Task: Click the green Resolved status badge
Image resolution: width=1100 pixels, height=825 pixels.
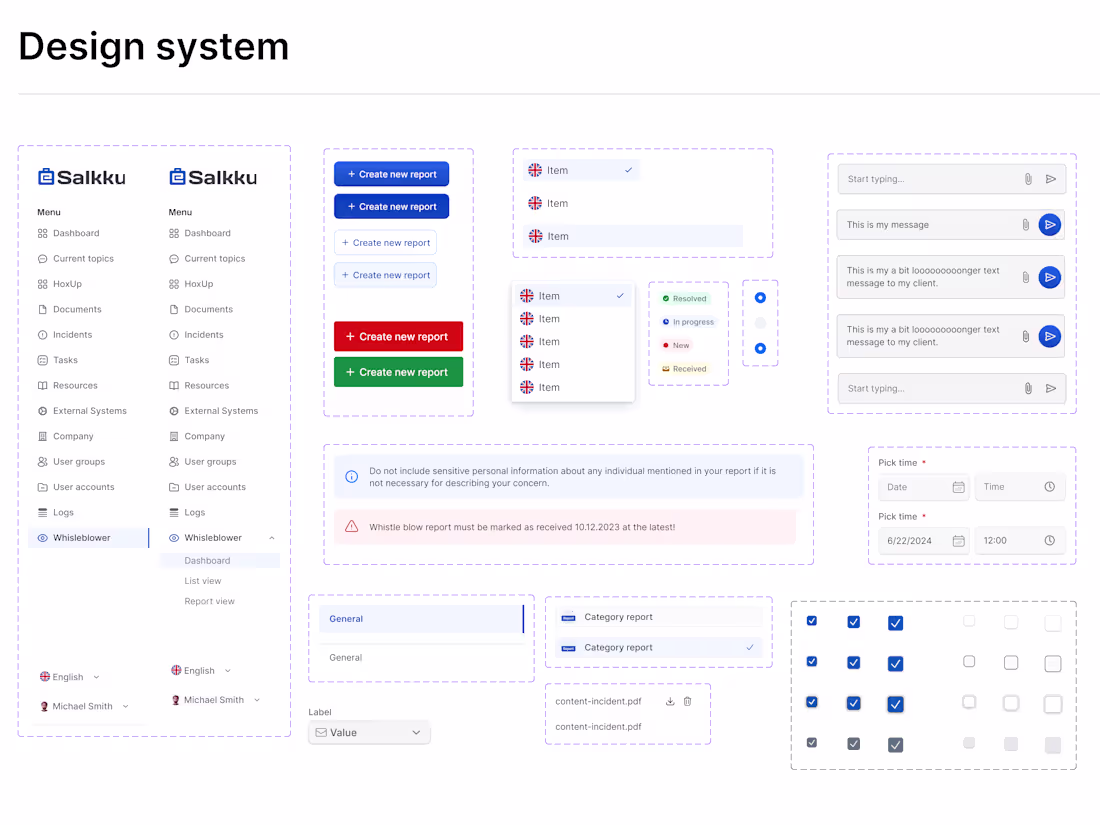Action: pos(688,298)
